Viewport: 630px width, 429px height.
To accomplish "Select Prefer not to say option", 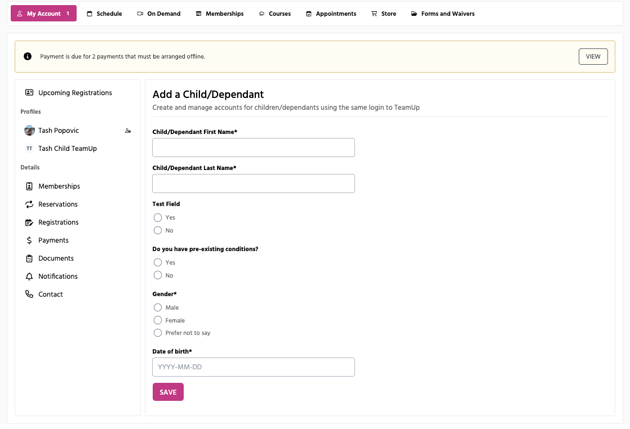I will (158, 333).
